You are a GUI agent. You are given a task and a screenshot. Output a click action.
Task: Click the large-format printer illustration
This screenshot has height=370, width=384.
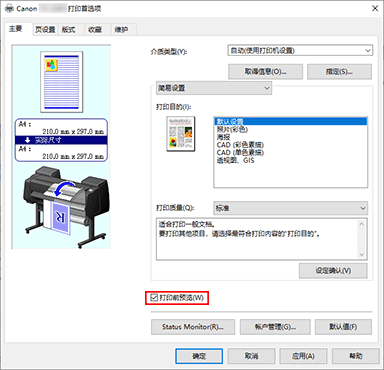pos(66,207)
